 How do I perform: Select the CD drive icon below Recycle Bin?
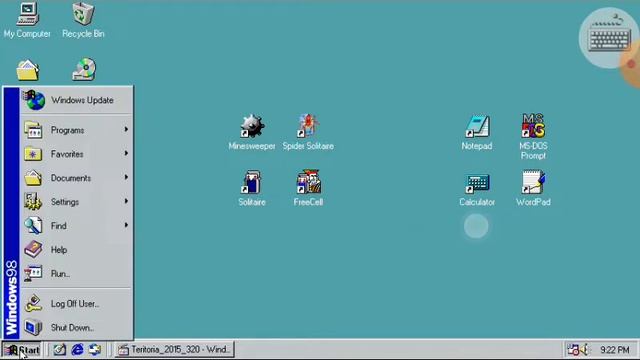tap(84, 69)
